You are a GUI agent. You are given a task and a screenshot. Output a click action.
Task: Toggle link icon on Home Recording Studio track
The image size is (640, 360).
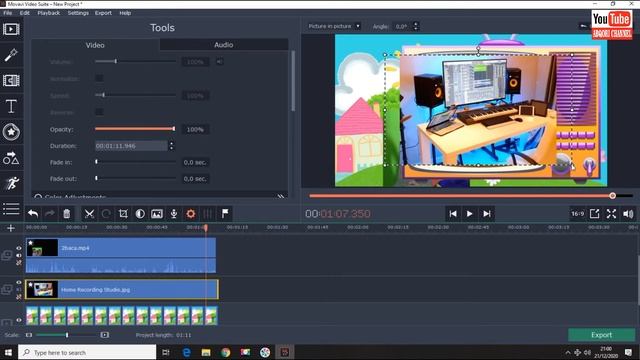pos(19,297)
